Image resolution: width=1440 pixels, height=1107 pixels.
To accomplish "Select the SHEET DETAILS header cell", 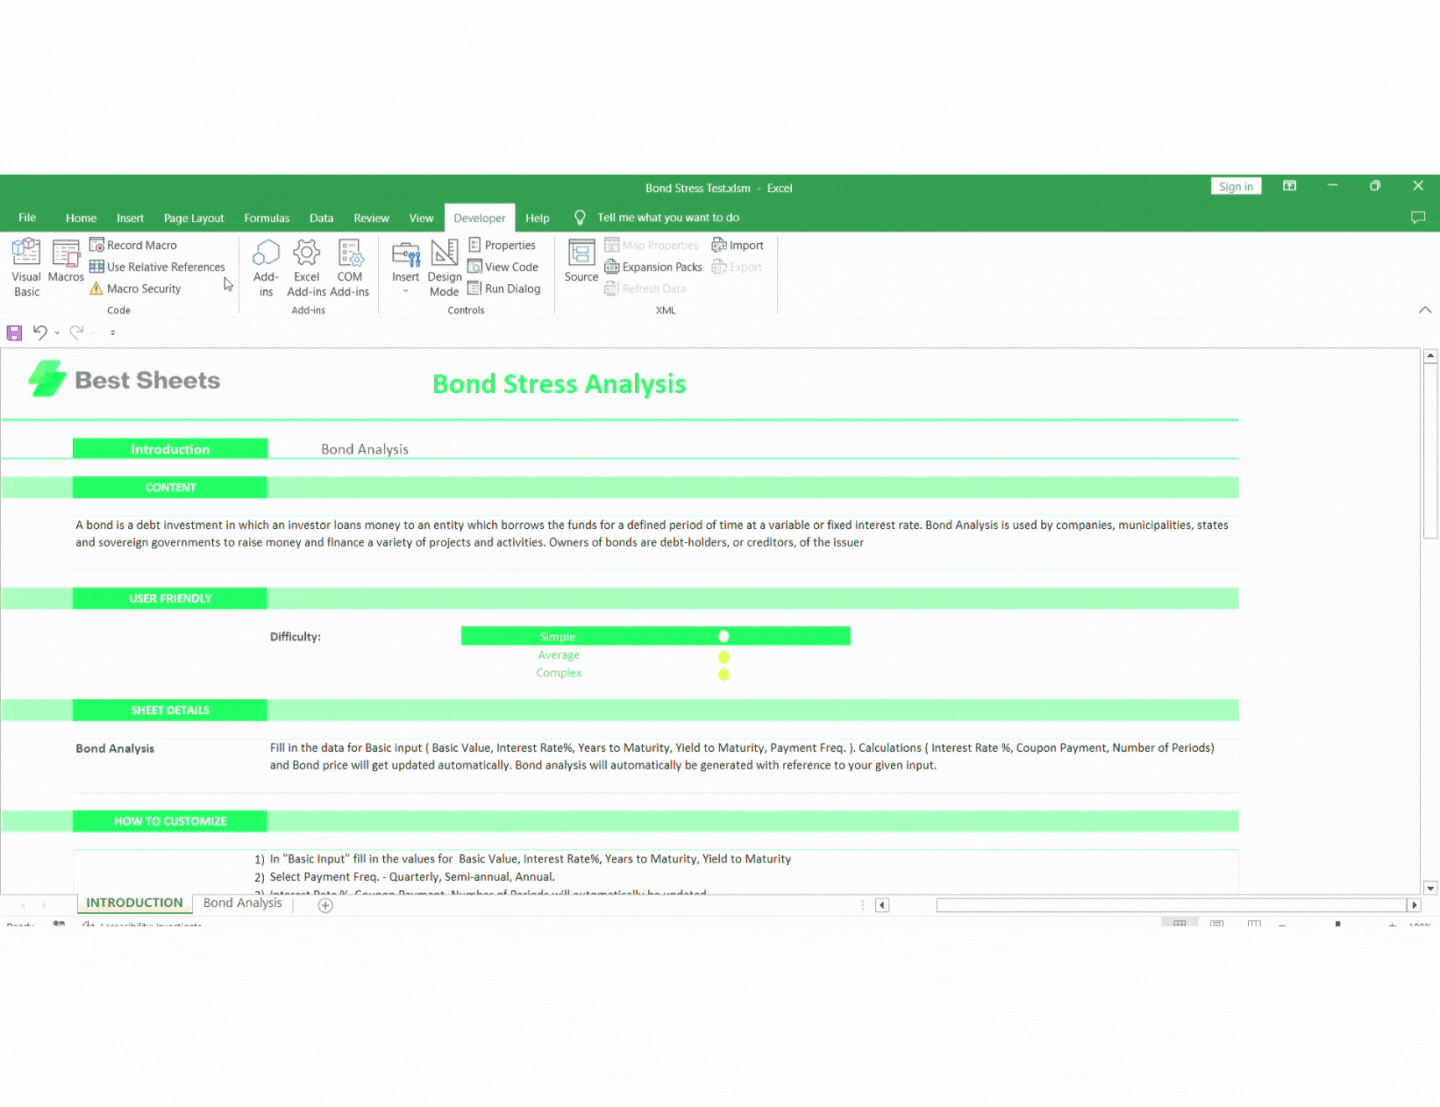I will point(170,710).
